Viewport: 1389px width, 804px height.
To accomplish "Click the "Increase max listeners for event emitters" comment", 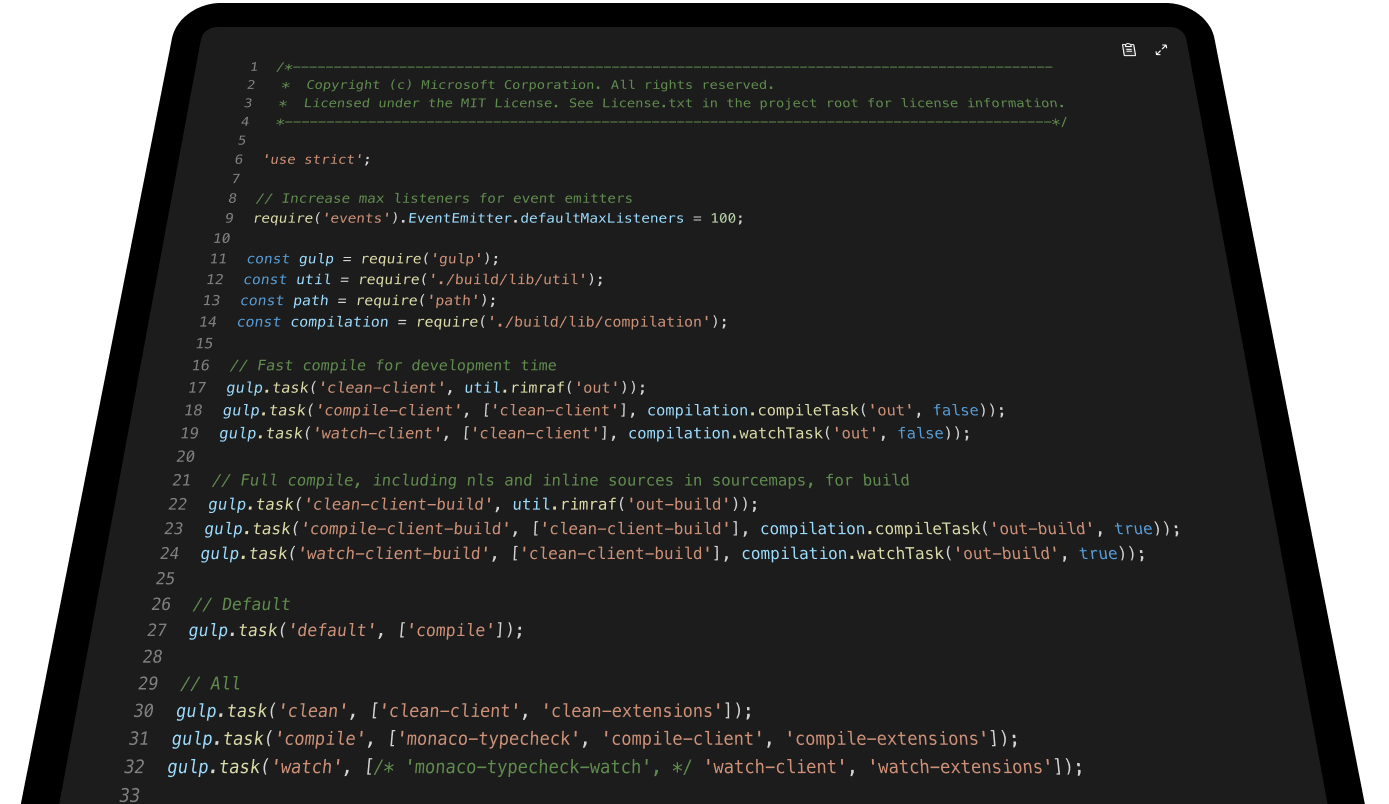I will [444, 198].
